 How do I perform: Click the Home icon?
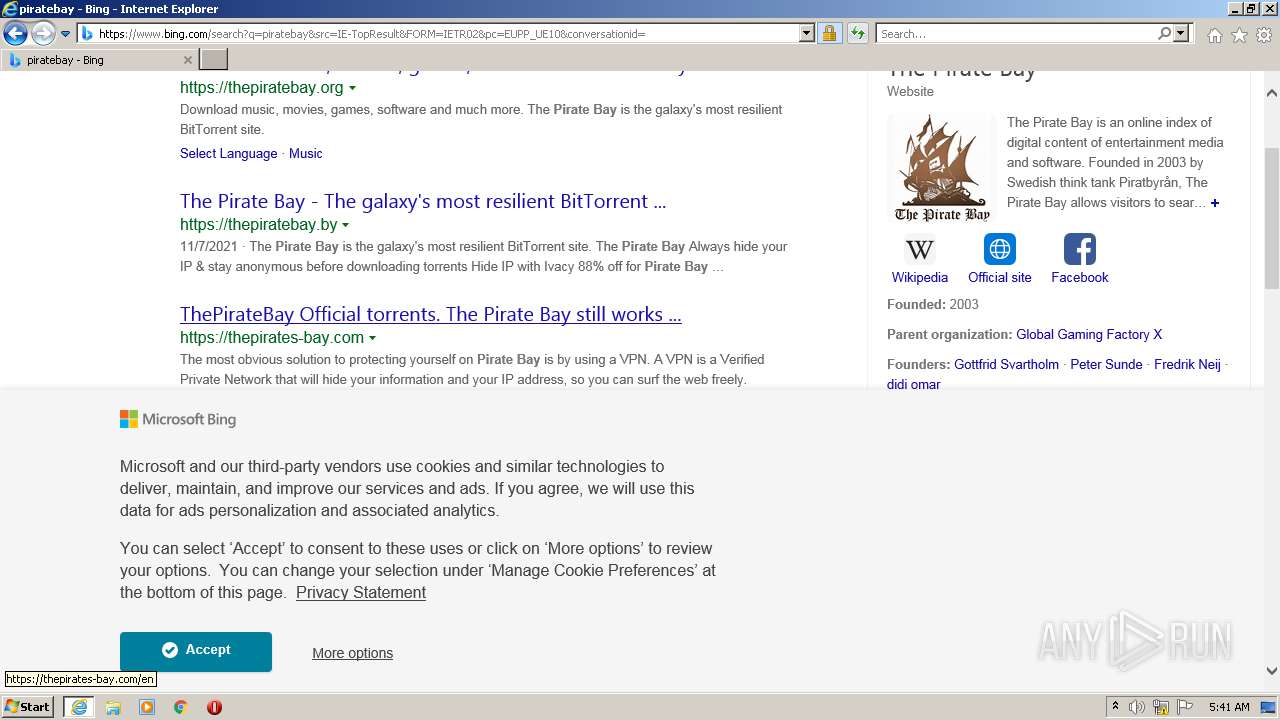1214,35
